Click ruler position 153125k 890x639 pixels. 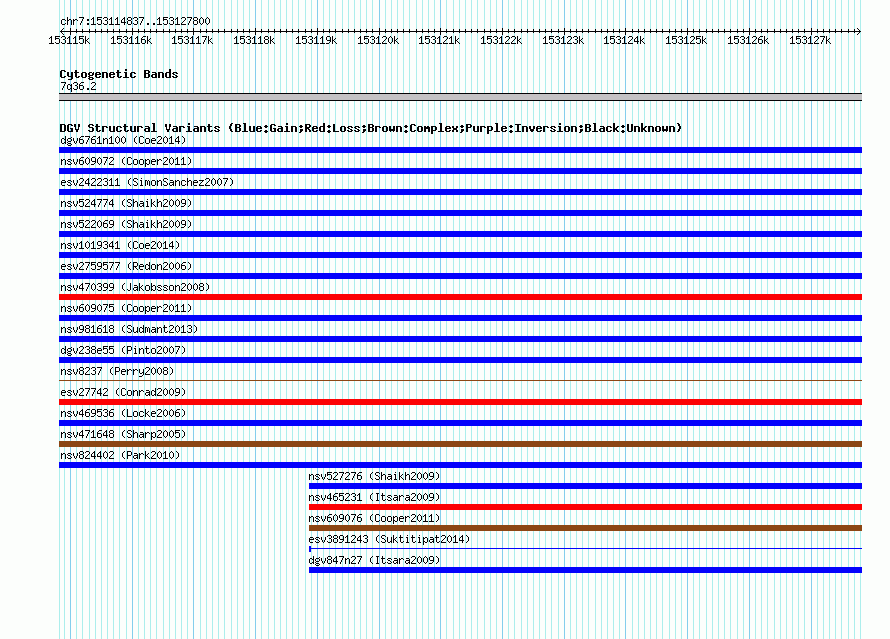coord(686,40)
